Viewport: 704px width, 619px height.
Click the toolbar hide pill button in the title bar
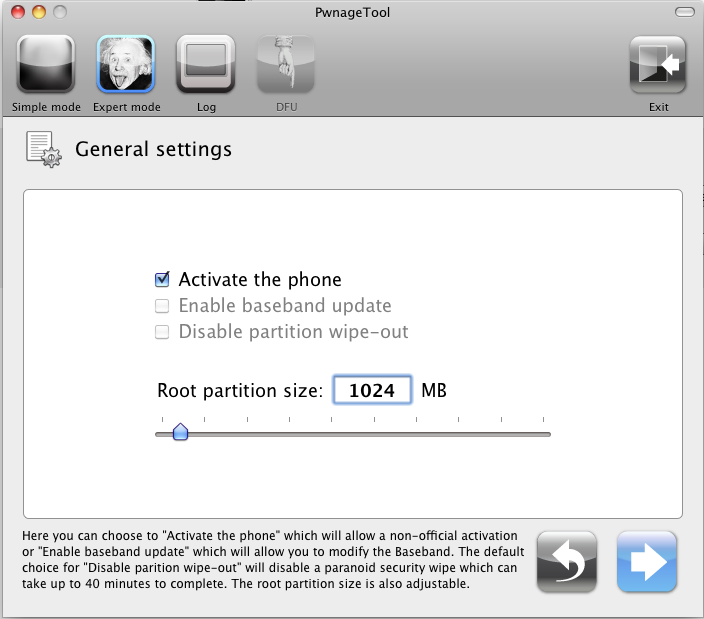[x=685, y=12]
